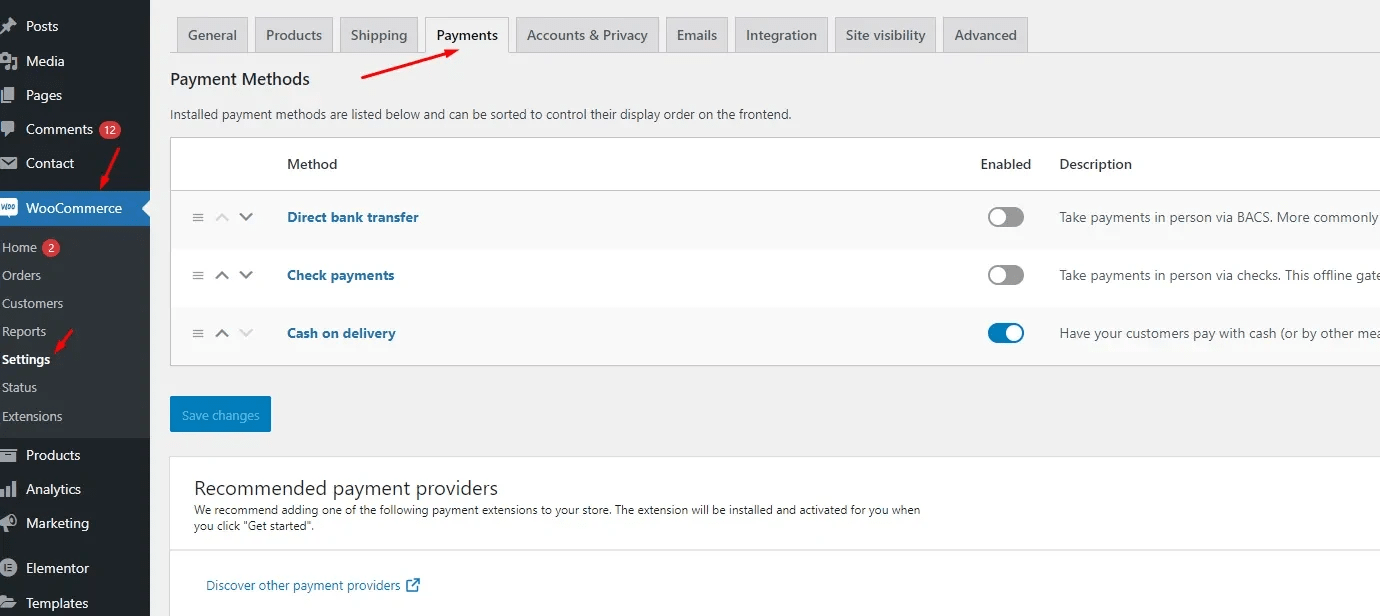The width and height of the screenshot is (1380, 616).
Task: Move Cash on delivery up with arrow
Action: coord(222,333)
